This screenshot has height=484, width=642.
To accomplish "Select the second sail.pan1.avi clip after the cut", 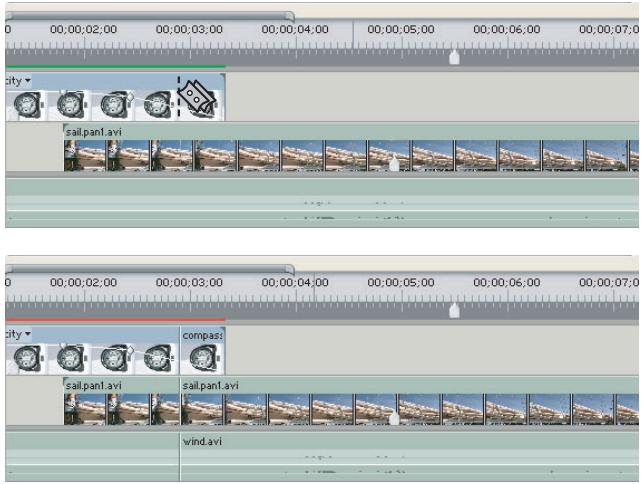I will [x=409, y=402].
